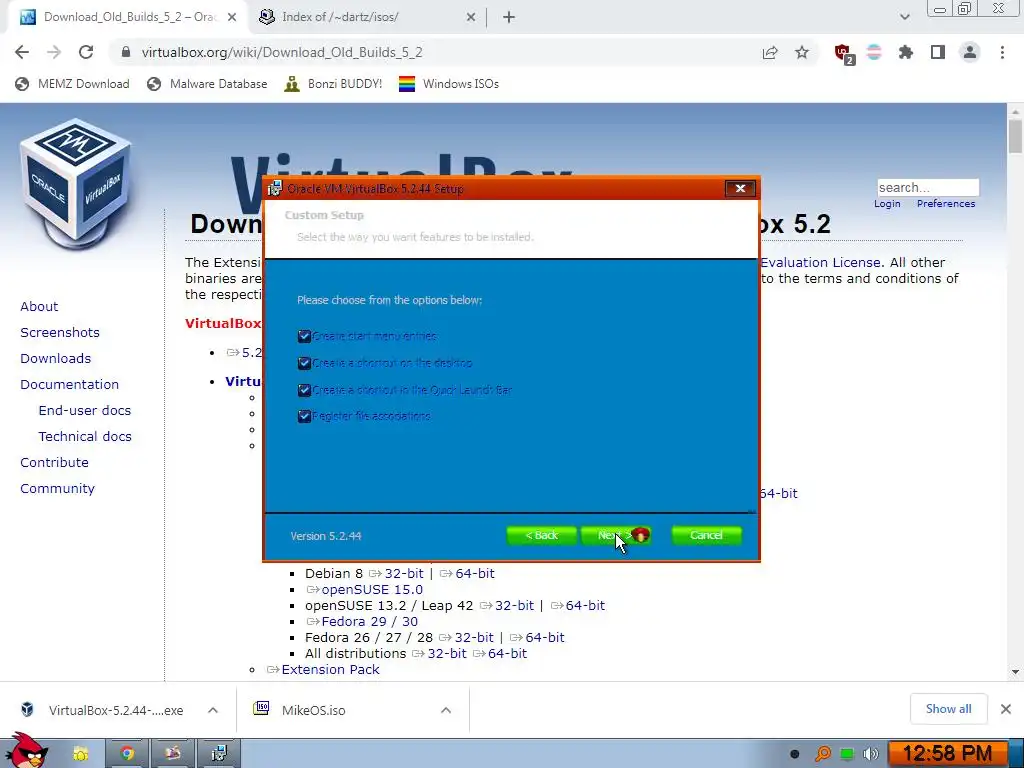Cancel the VirtualBox setup wizard

[706, 536]
